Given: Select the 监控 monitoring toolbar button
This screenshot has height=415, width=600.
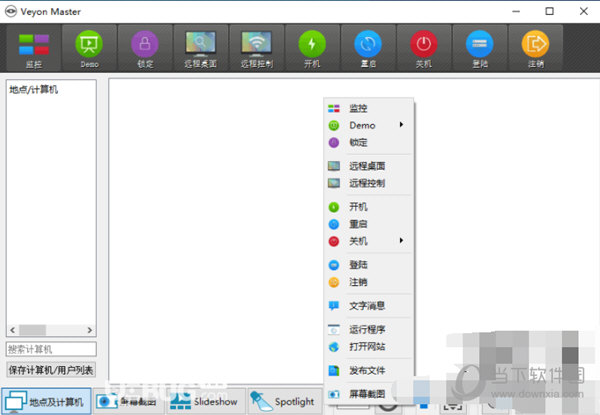Looking at the screenshot, I should [x=34, y=48].
